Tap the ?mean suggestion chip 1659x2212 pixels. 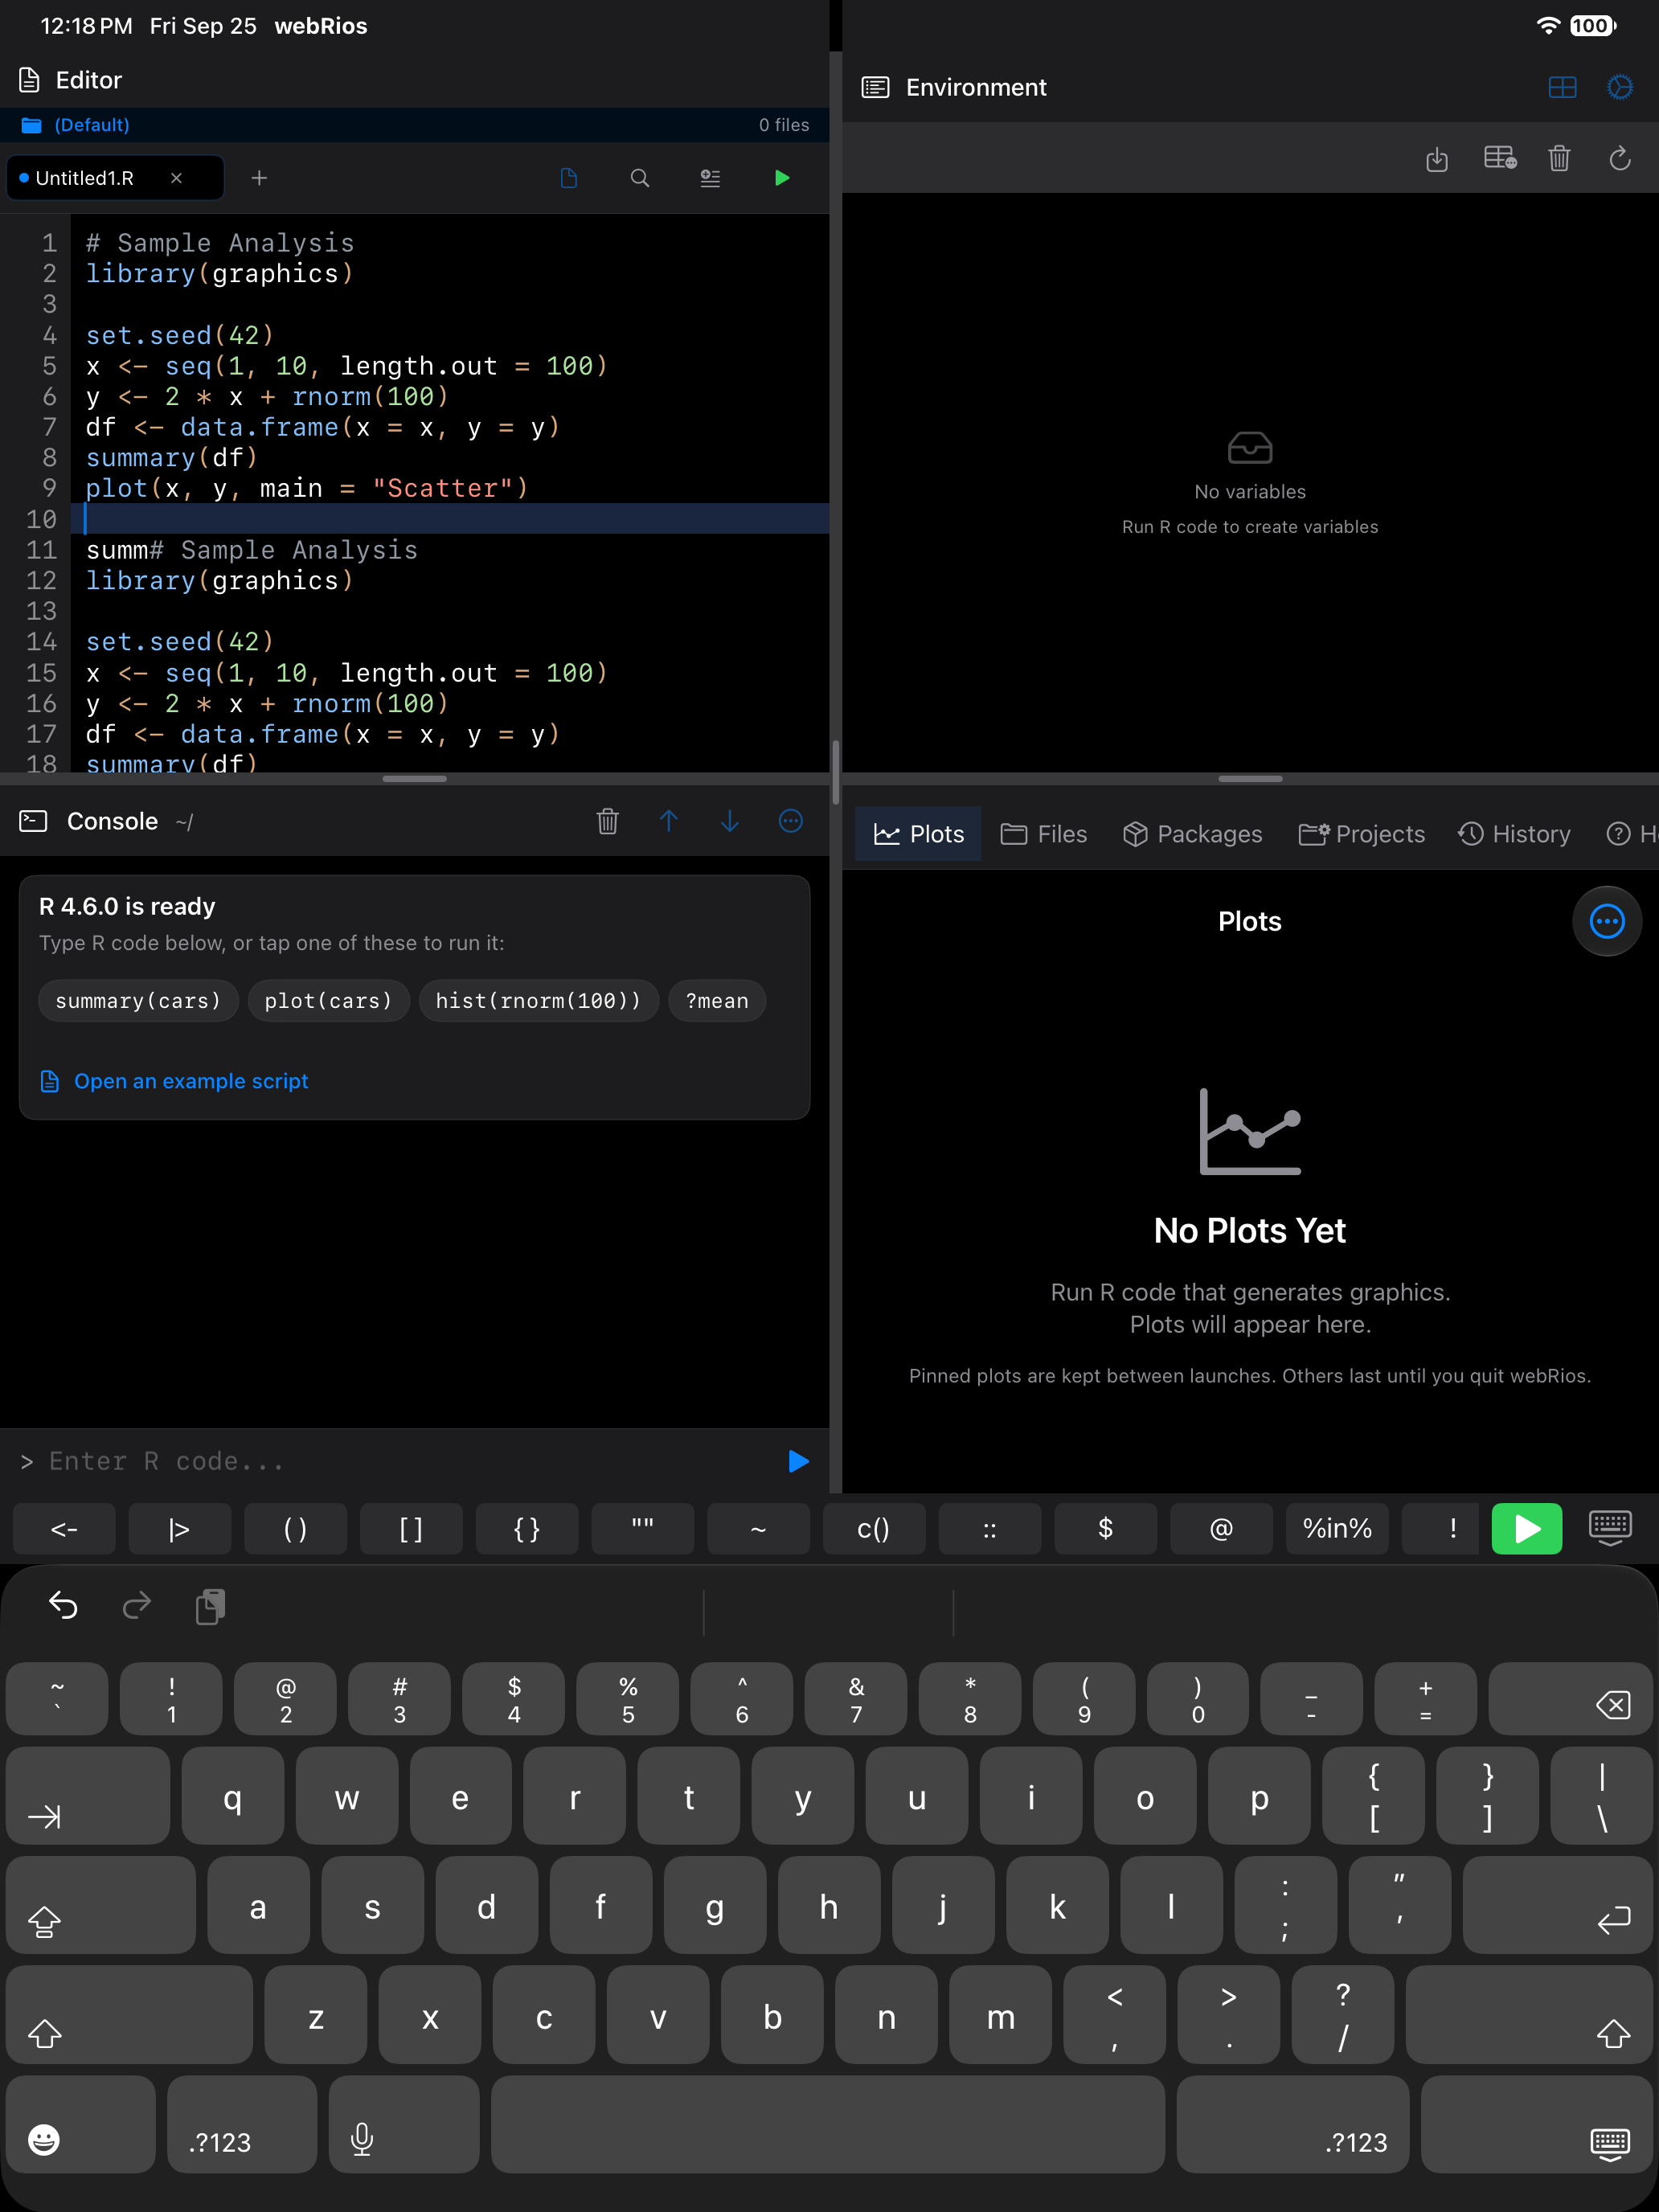pyautogui.click(x=717, y=1001)
